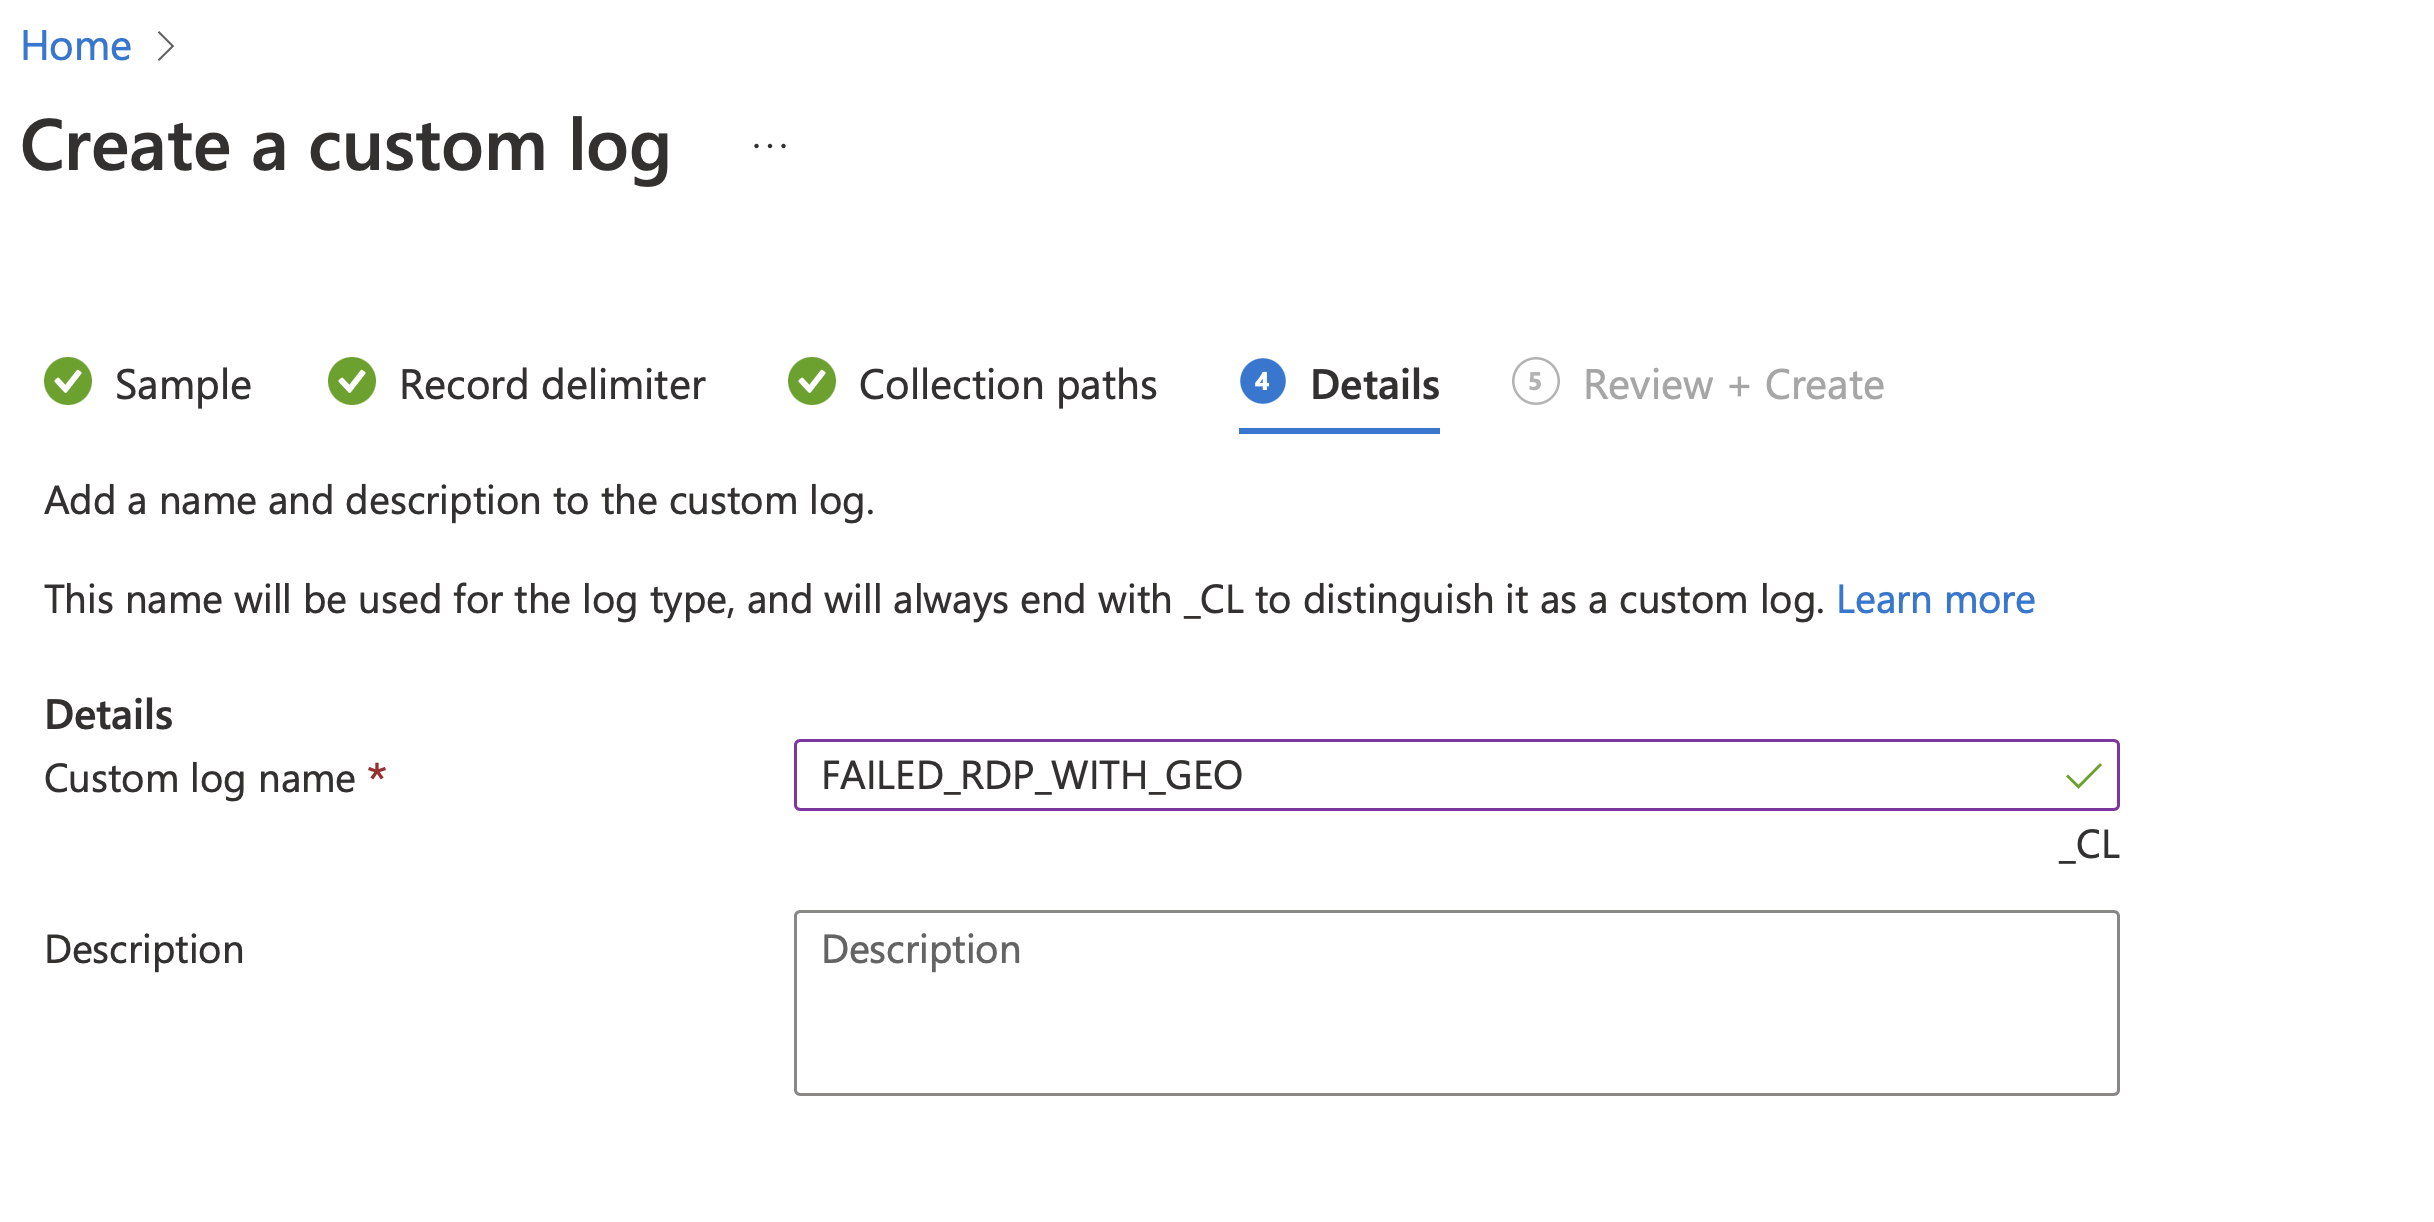The width and height of the screenshot is (2434, 1222).
Task: Click into the Description text area
Action: click(x=1456, y=1003)
